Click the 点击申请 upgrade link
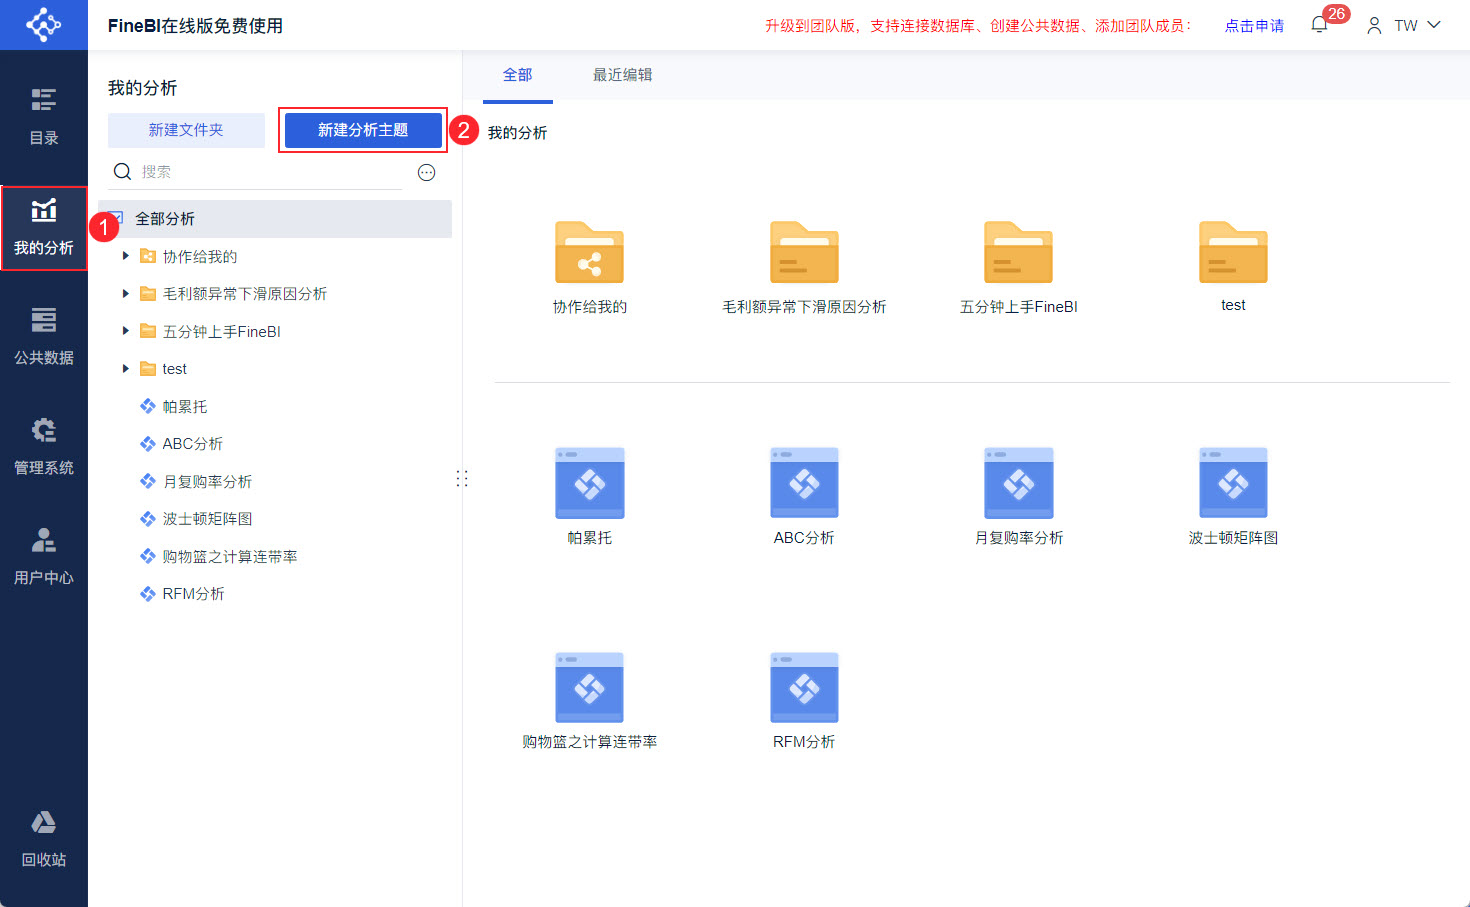 [x=1255, y=26]
